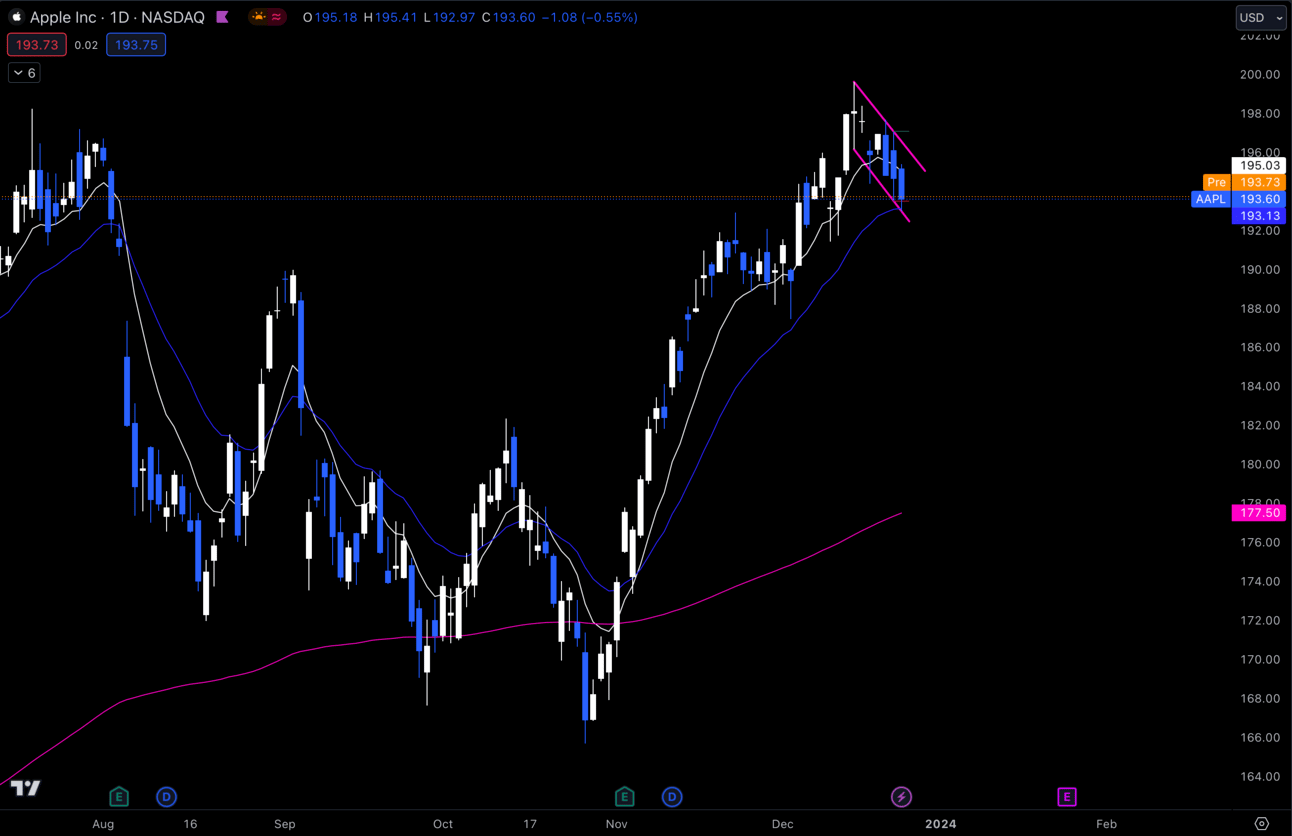Click the Feb label on the time axis

[x=1106, y=824]
